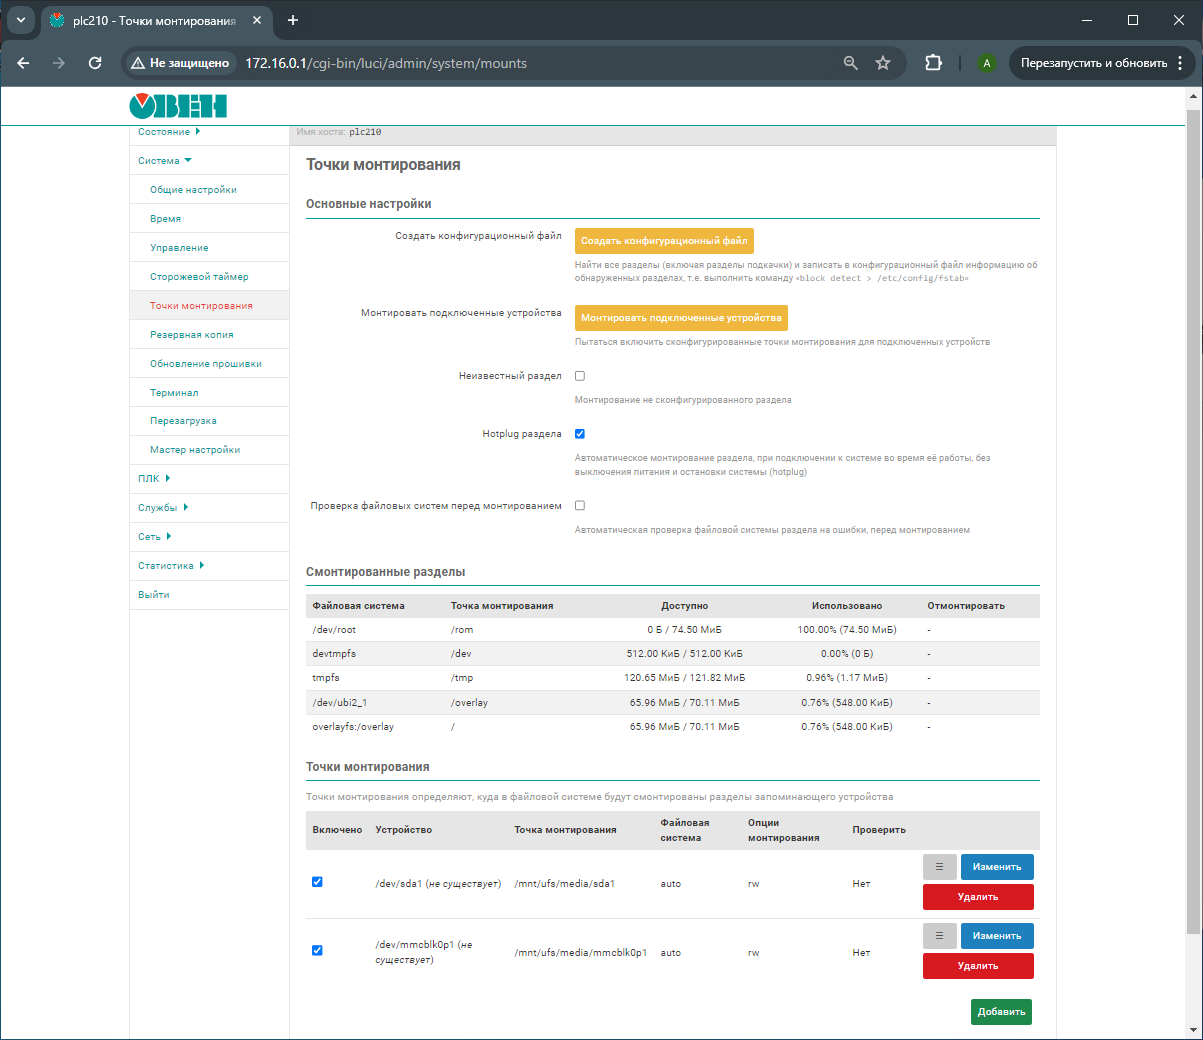Reload the page with refresh icon
Image resolution: width=1203 pixels, height=1040 pixels.
coord(95,63)
